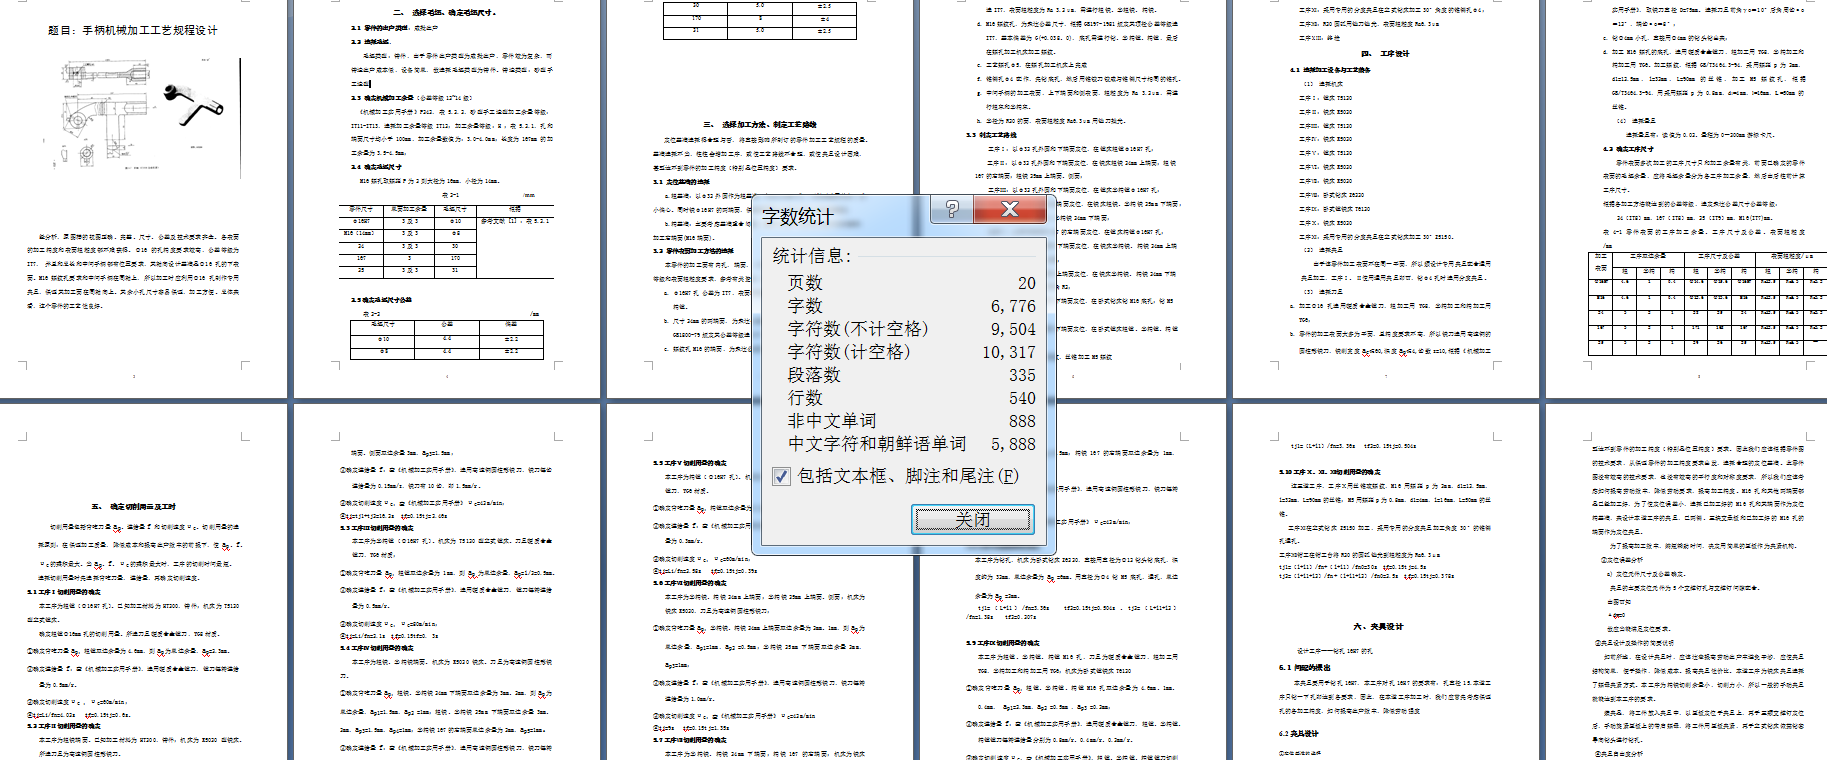The height and width of the screenshot is (760, 1827).
Task: Toggle the 包括文本框、脚注和尾注 checkbox
Action: pos(782,476)
